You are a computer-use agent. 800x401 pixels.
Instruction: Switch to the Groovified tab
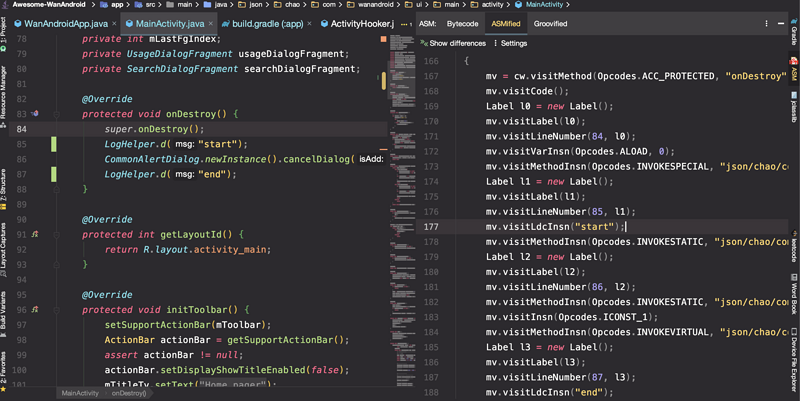[551, 22]
